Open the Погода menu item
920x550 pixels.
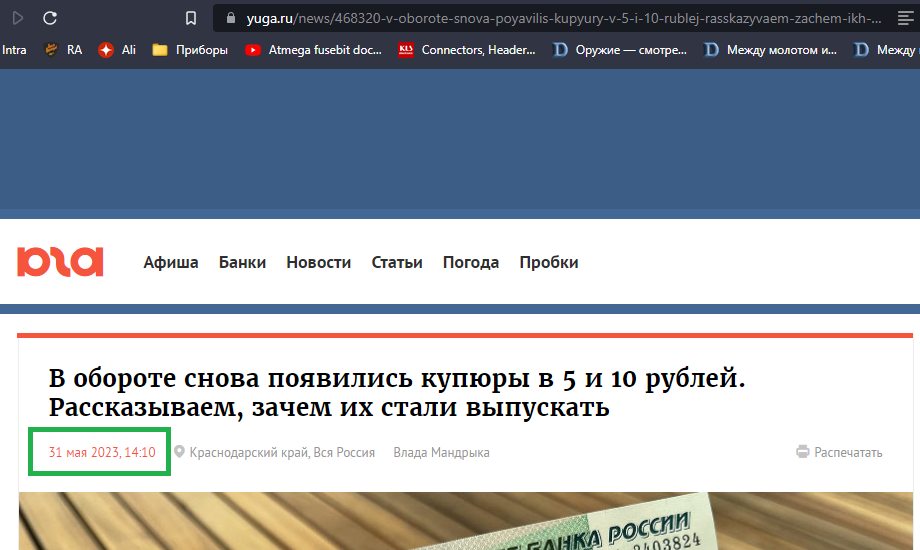pos(471,262)
